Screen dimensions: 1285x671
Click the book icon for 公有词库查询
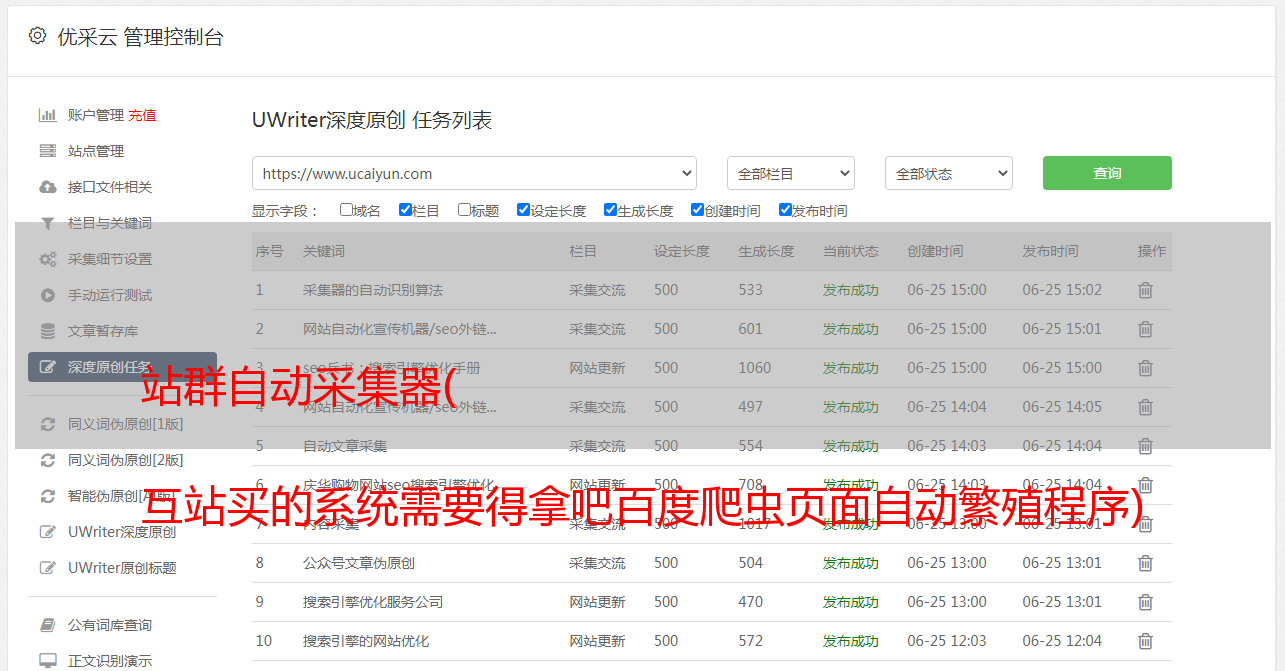click(x=47, y=625)
